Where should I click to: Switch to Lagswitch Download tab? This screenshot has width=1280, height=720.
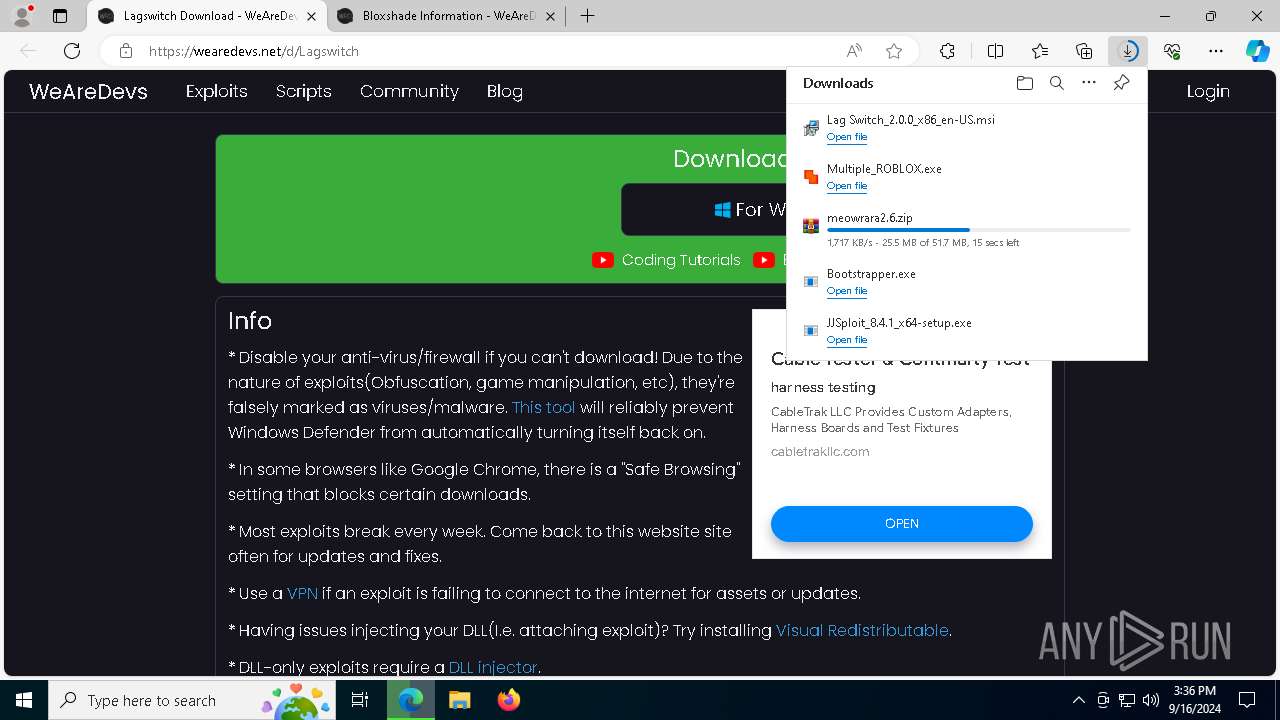[x=208, y=16]
